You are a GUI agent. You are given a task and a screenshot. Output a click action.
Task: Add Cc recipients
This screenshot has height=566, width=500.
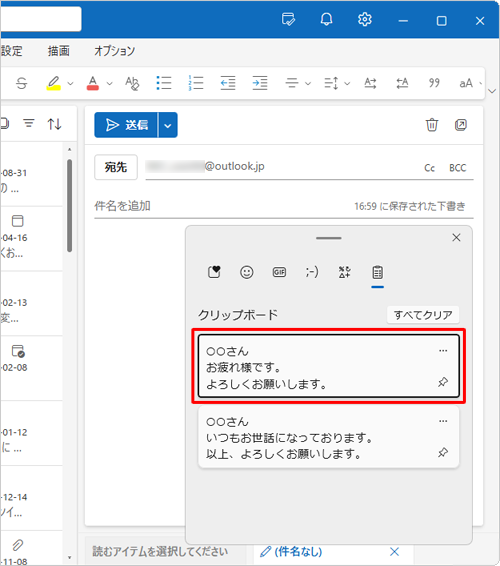tap(430, 168)
